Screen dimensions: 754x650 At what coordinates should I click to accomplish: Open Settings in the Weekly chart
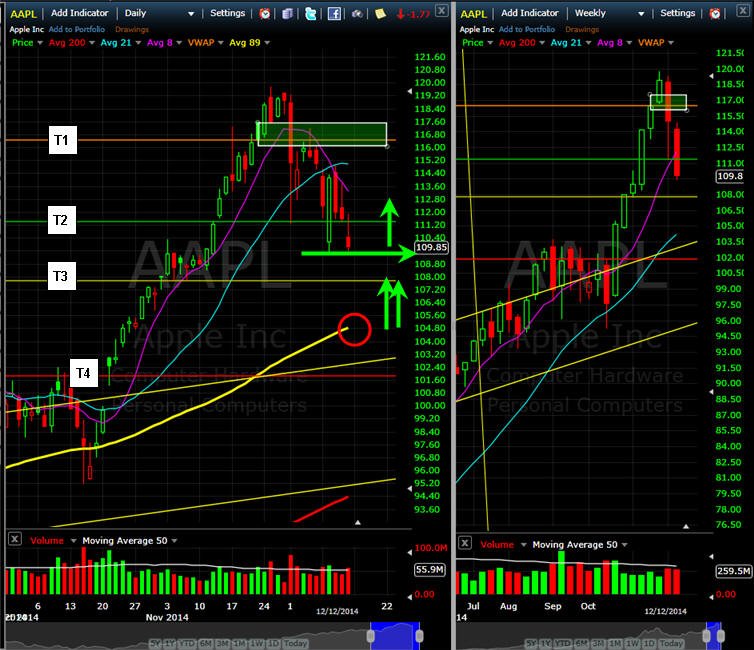coord(678,13)
